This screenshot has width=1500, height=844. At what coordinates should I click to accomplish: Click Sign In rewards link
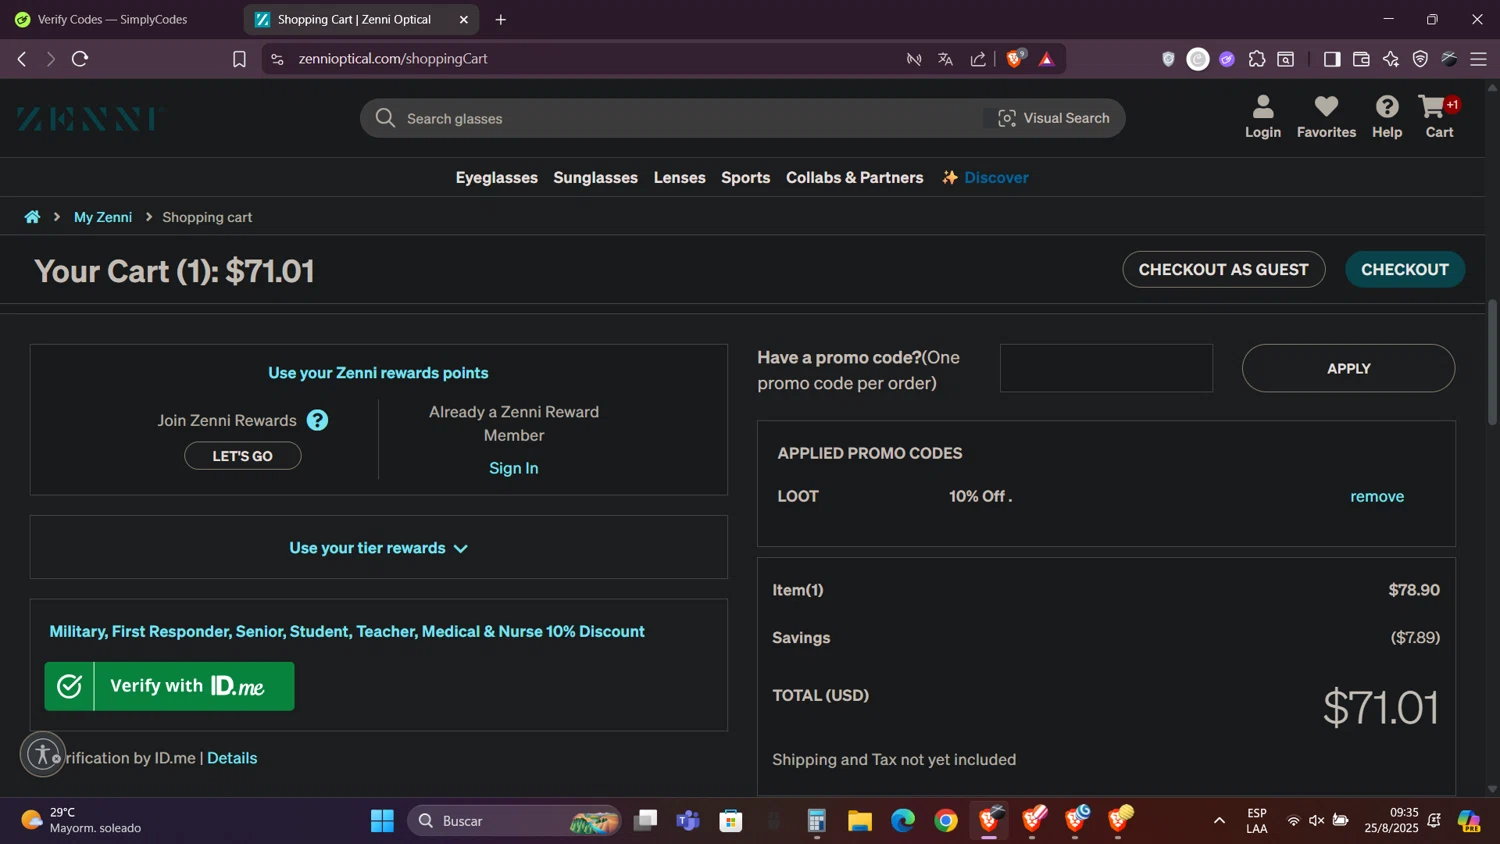[x=513, y=468]
